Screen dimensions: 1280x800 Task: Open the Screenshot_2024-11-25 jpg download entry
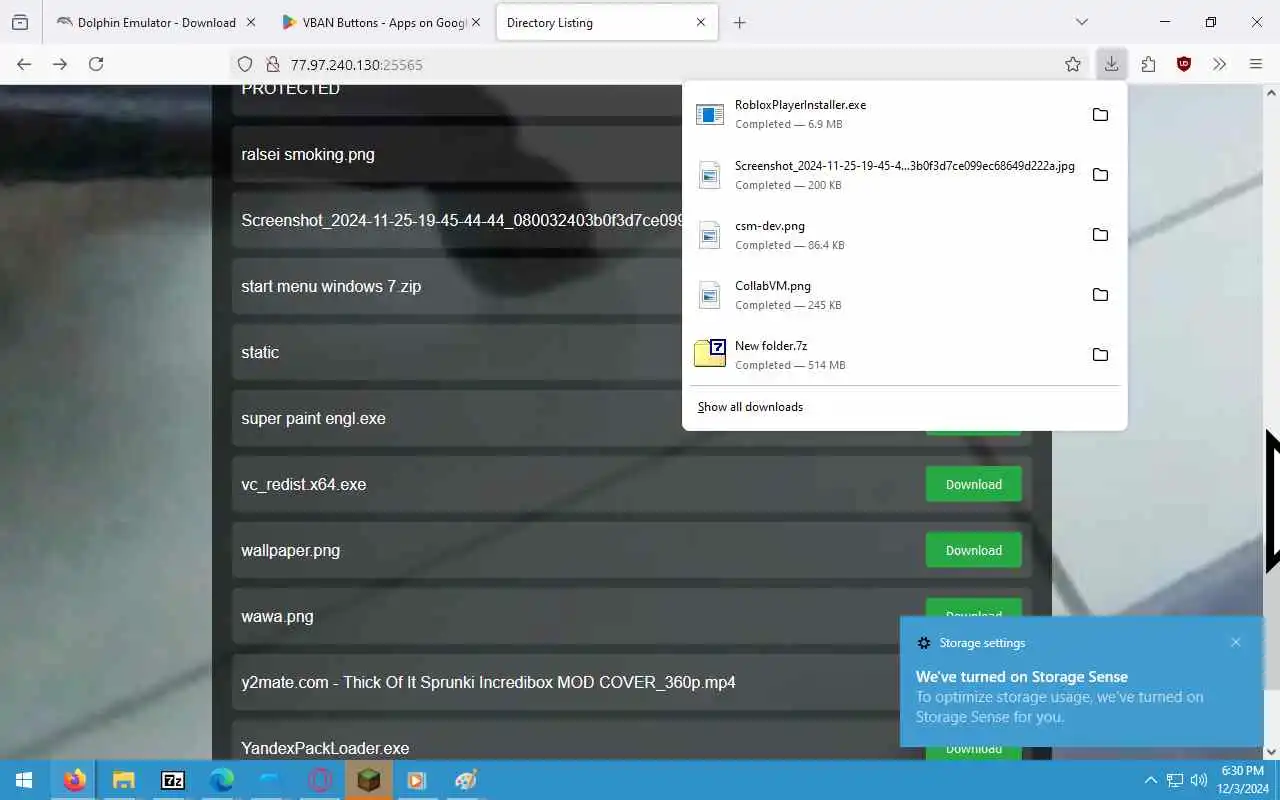(885, 174)
